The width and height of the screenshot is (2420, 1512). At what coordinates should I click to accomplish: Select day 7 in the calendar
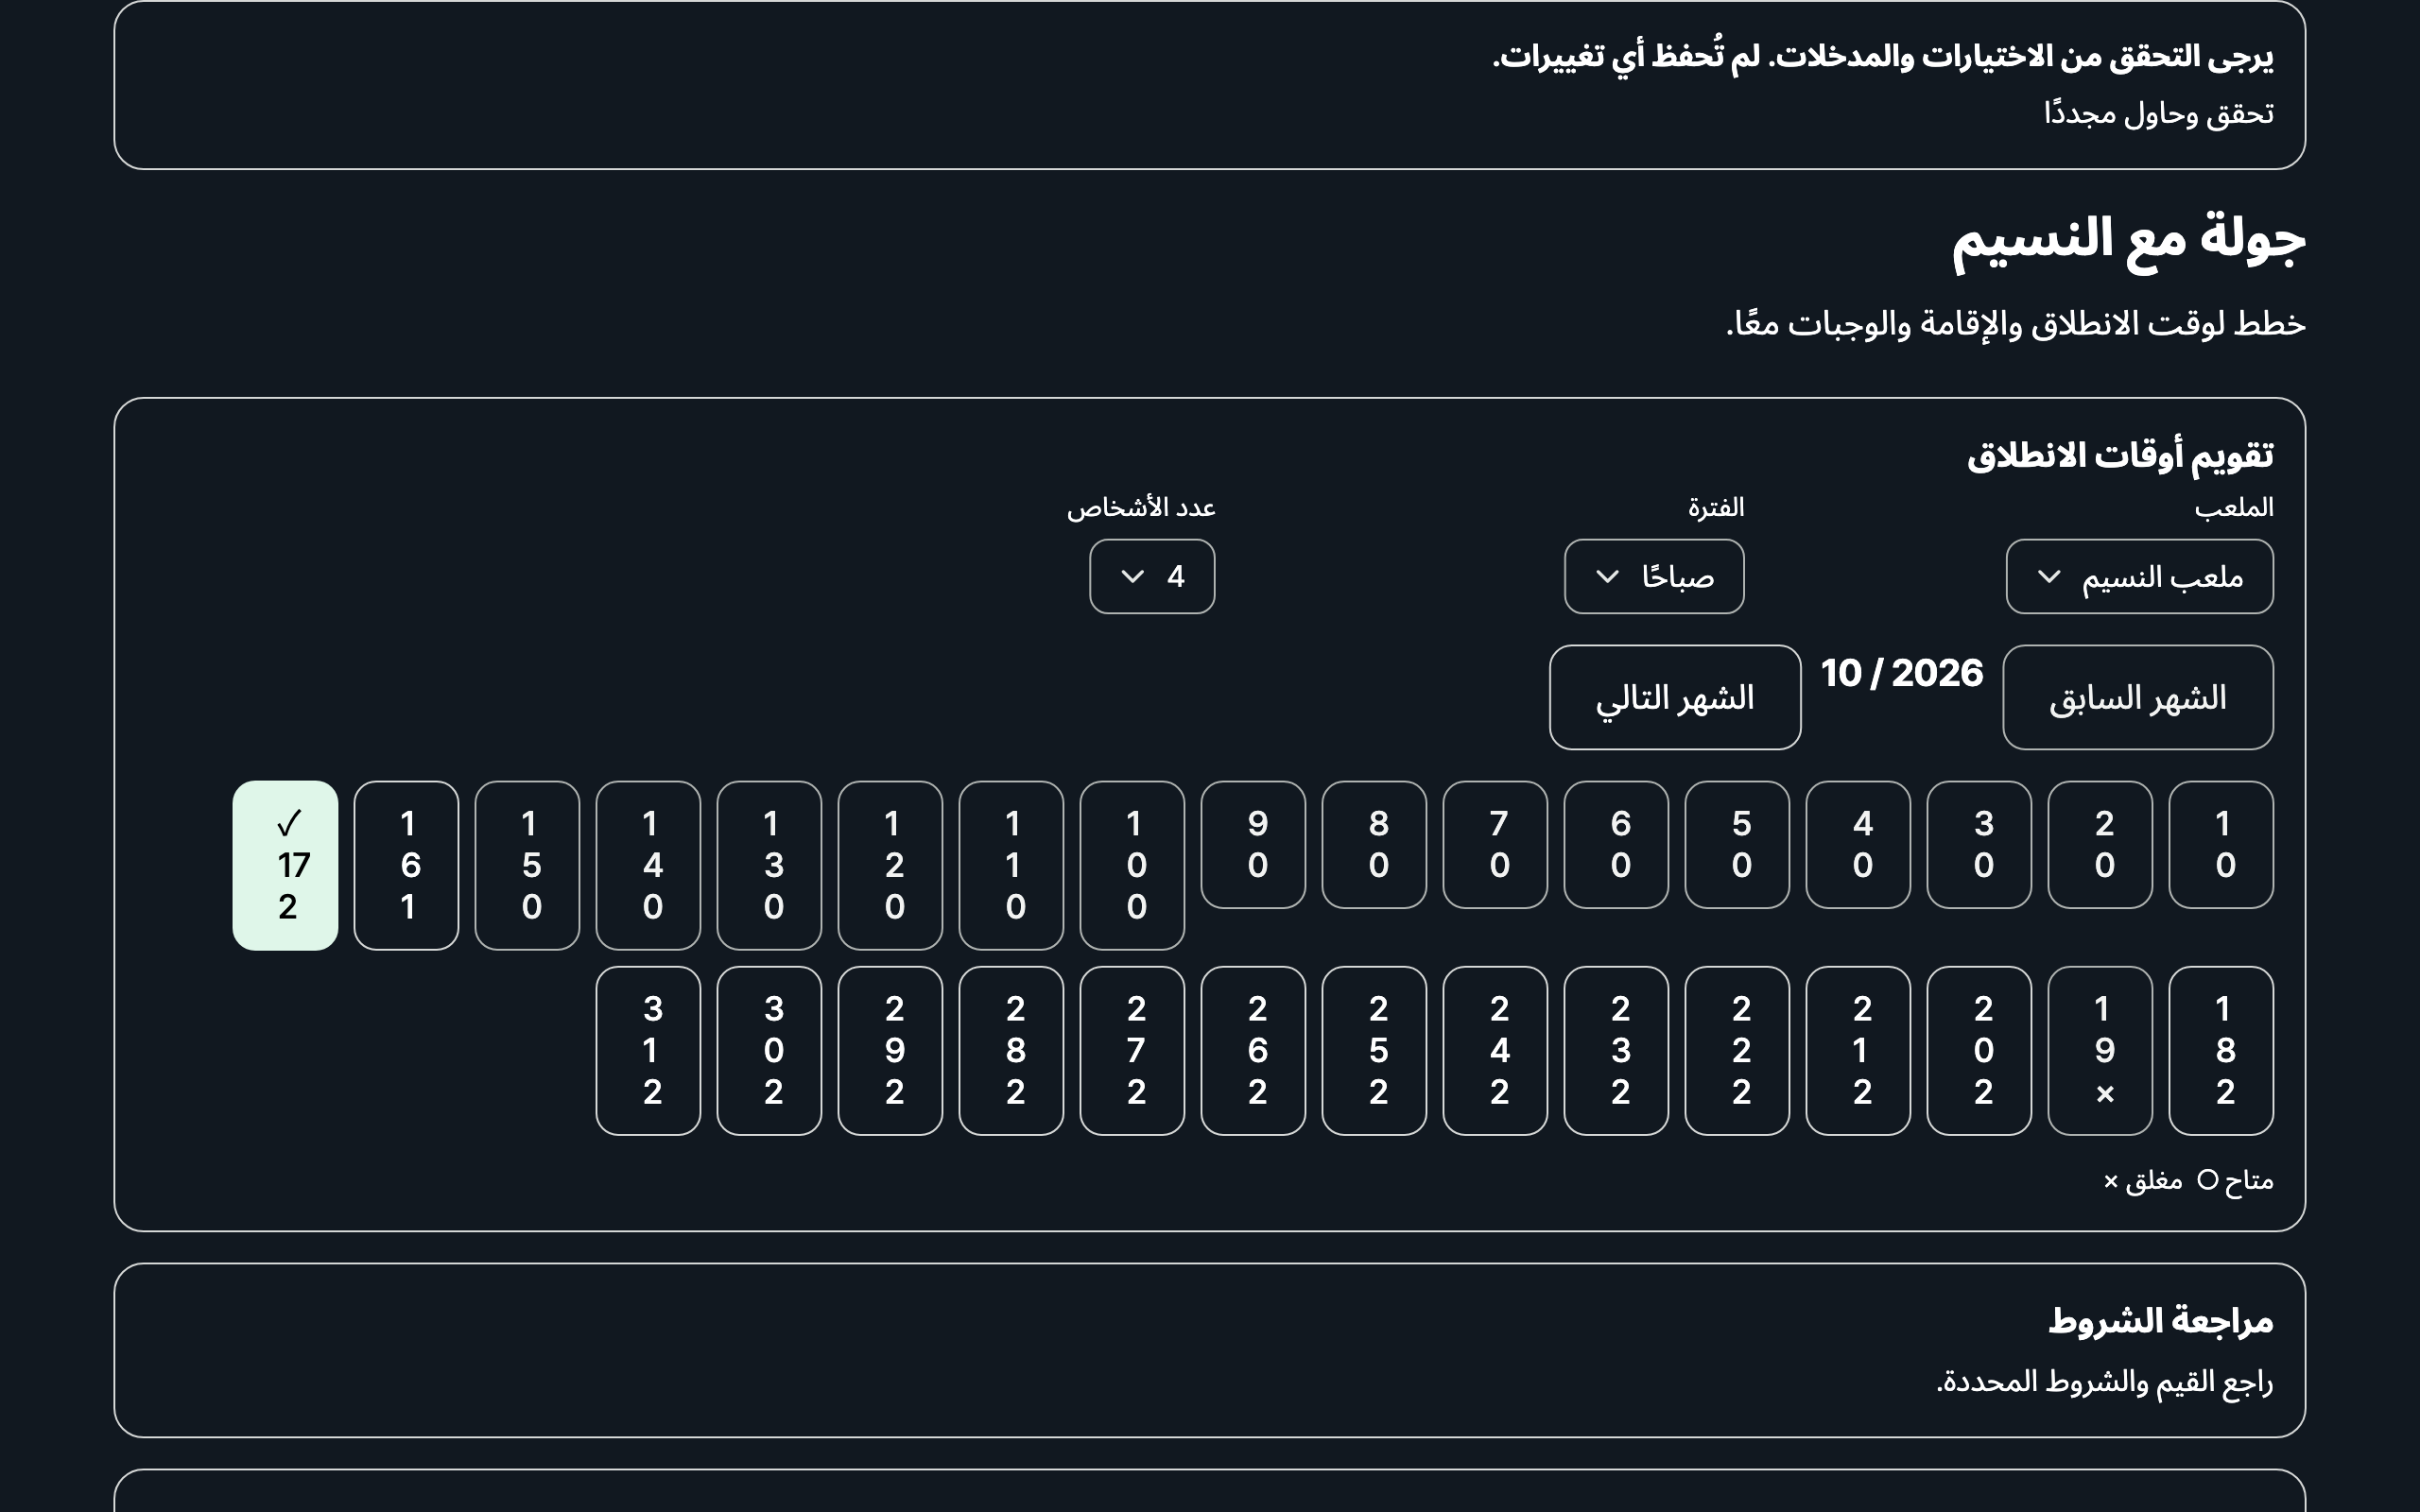[x=1495, y=845]
